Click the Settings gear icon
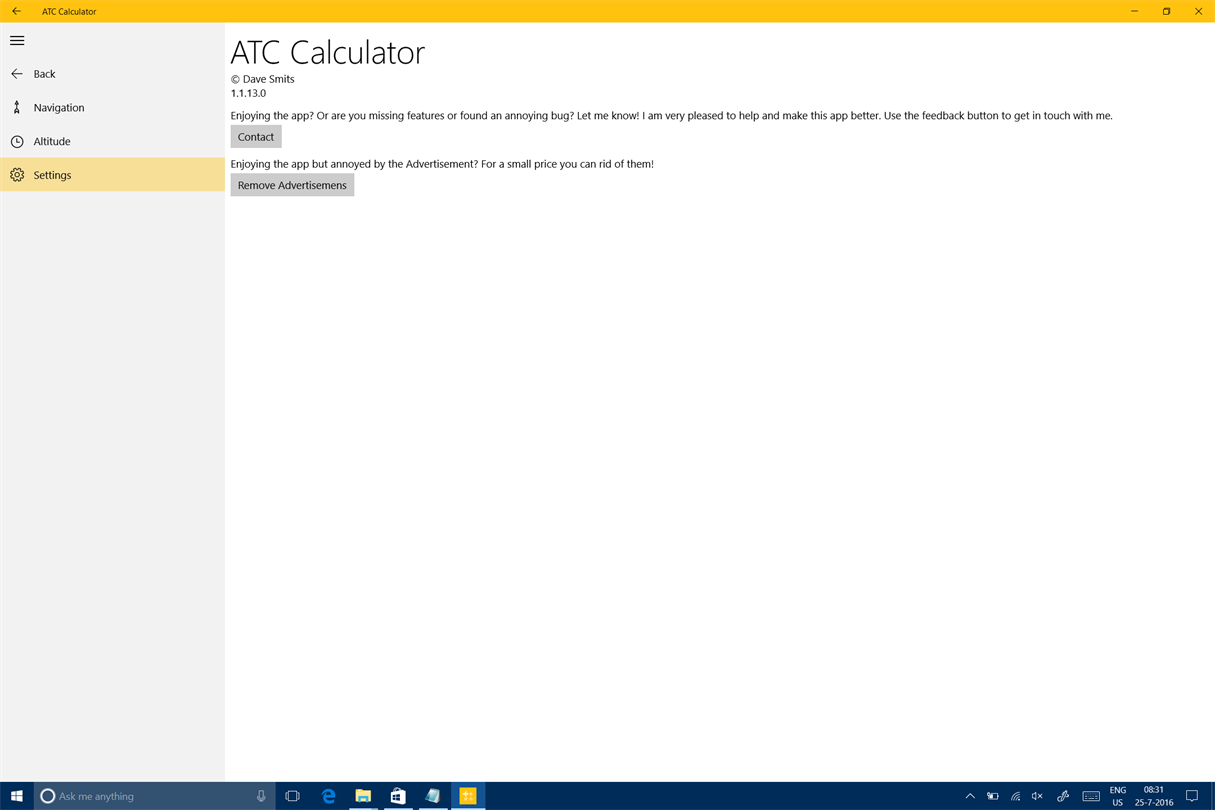 point(17,175)
